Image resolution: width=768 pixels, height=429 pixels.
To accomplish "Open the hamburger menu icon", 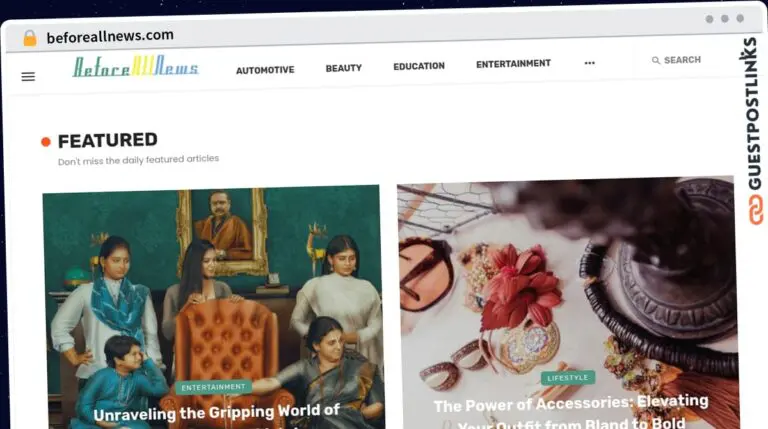I will coord(28,76).
